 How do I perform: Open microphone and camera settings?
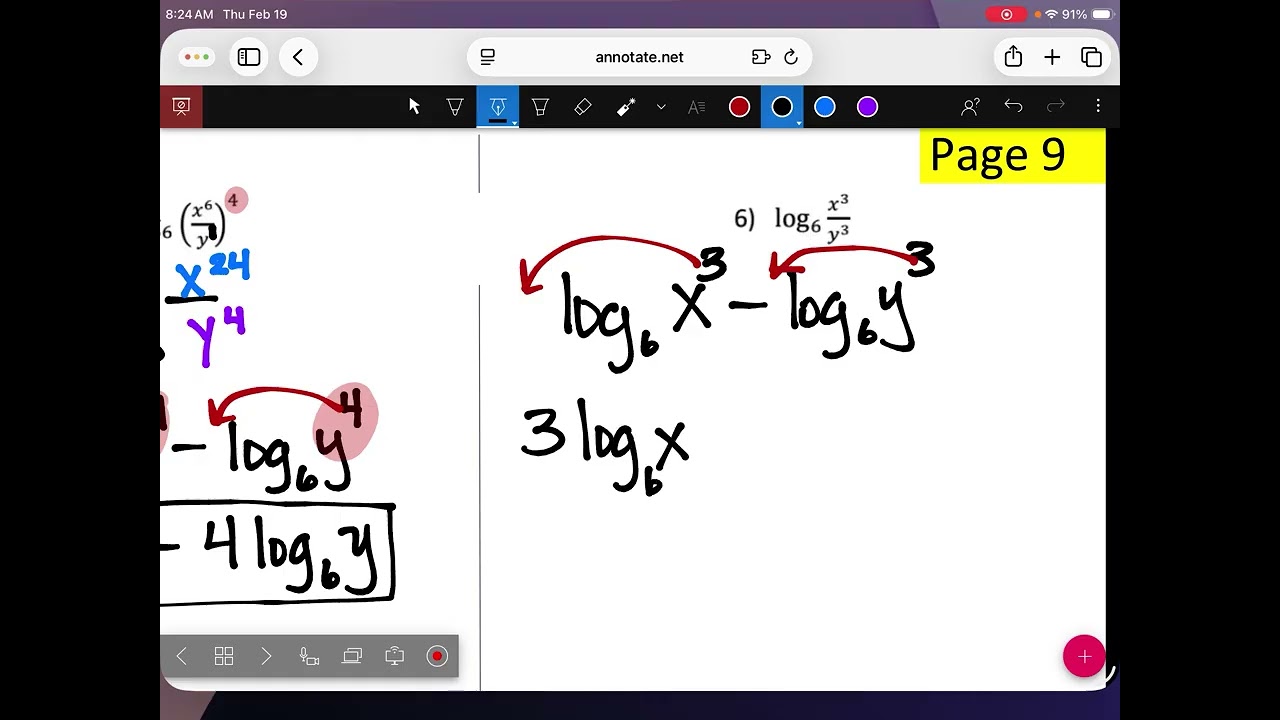pyautogui.click(x=310, y=656)
